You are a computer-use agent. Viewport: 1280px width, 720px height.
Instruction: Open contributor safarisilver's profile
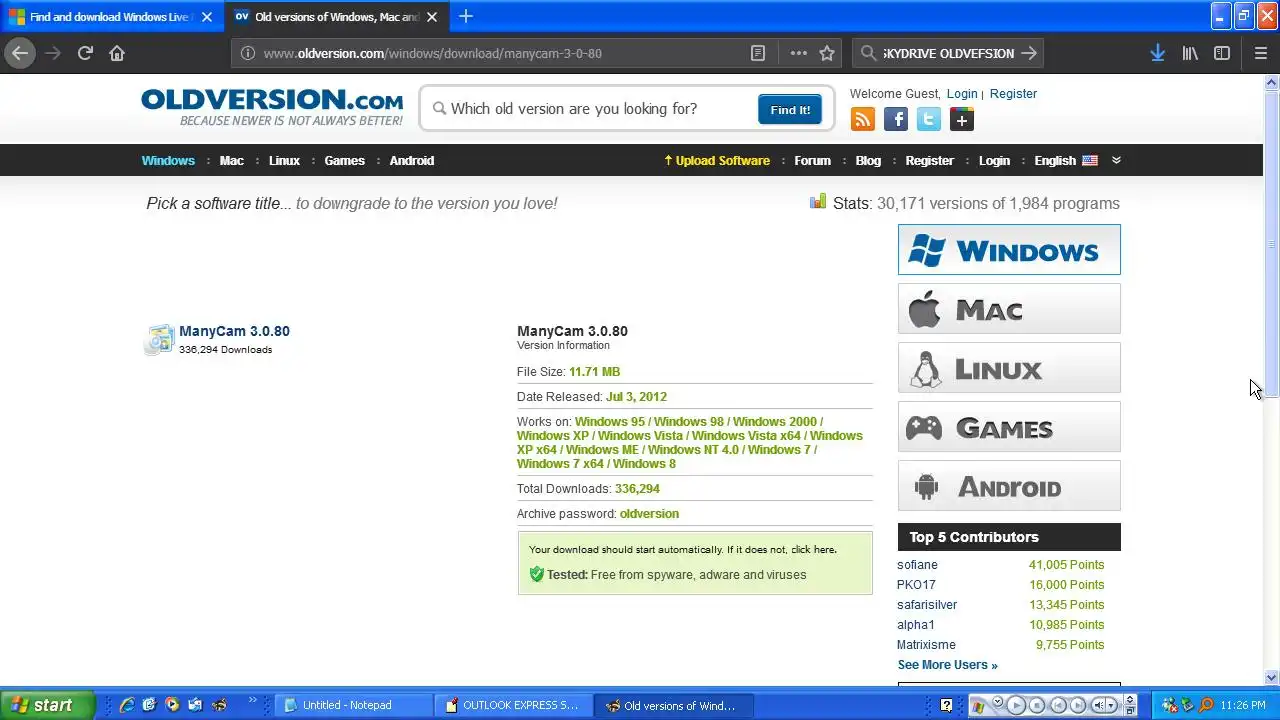pos(927,605)
